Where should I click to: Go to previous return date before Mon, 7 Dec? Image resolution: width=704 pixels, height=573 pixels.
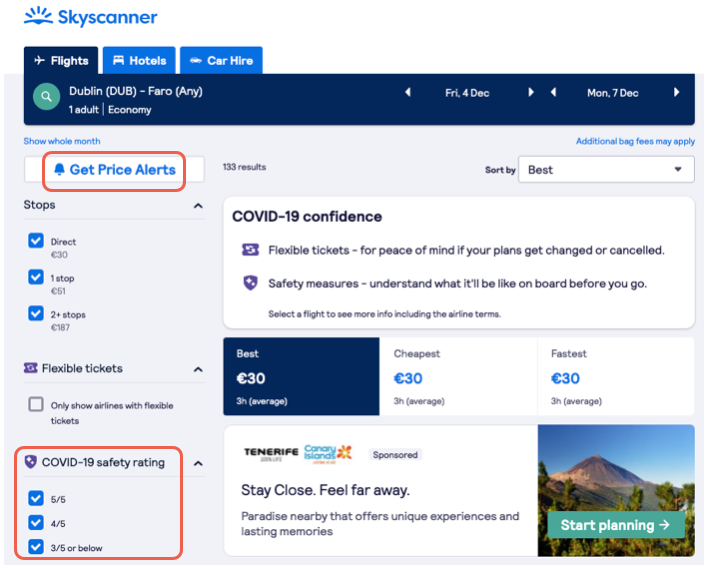pos(553,93)
